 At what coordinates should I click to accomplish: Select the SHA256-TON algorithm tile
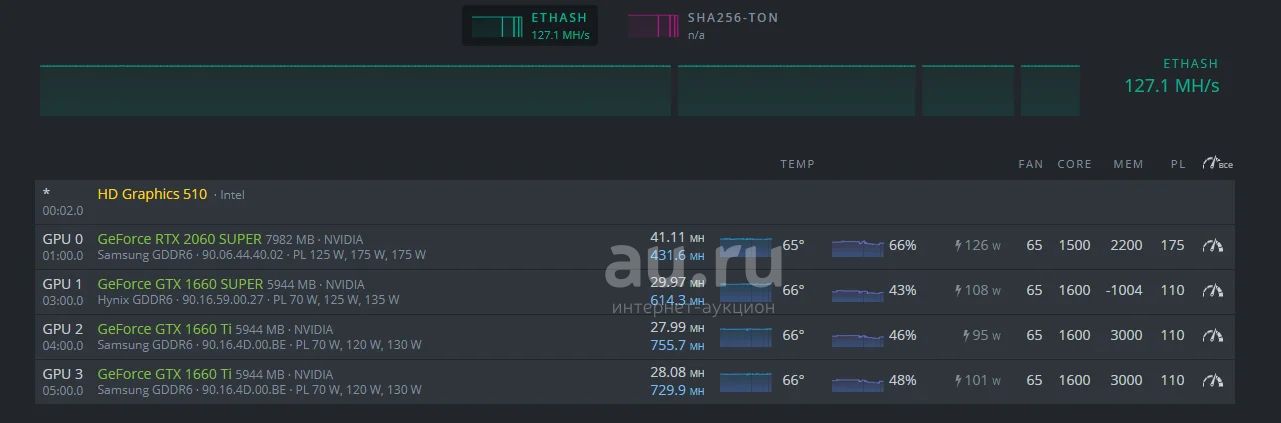click(x=703, y=26)
